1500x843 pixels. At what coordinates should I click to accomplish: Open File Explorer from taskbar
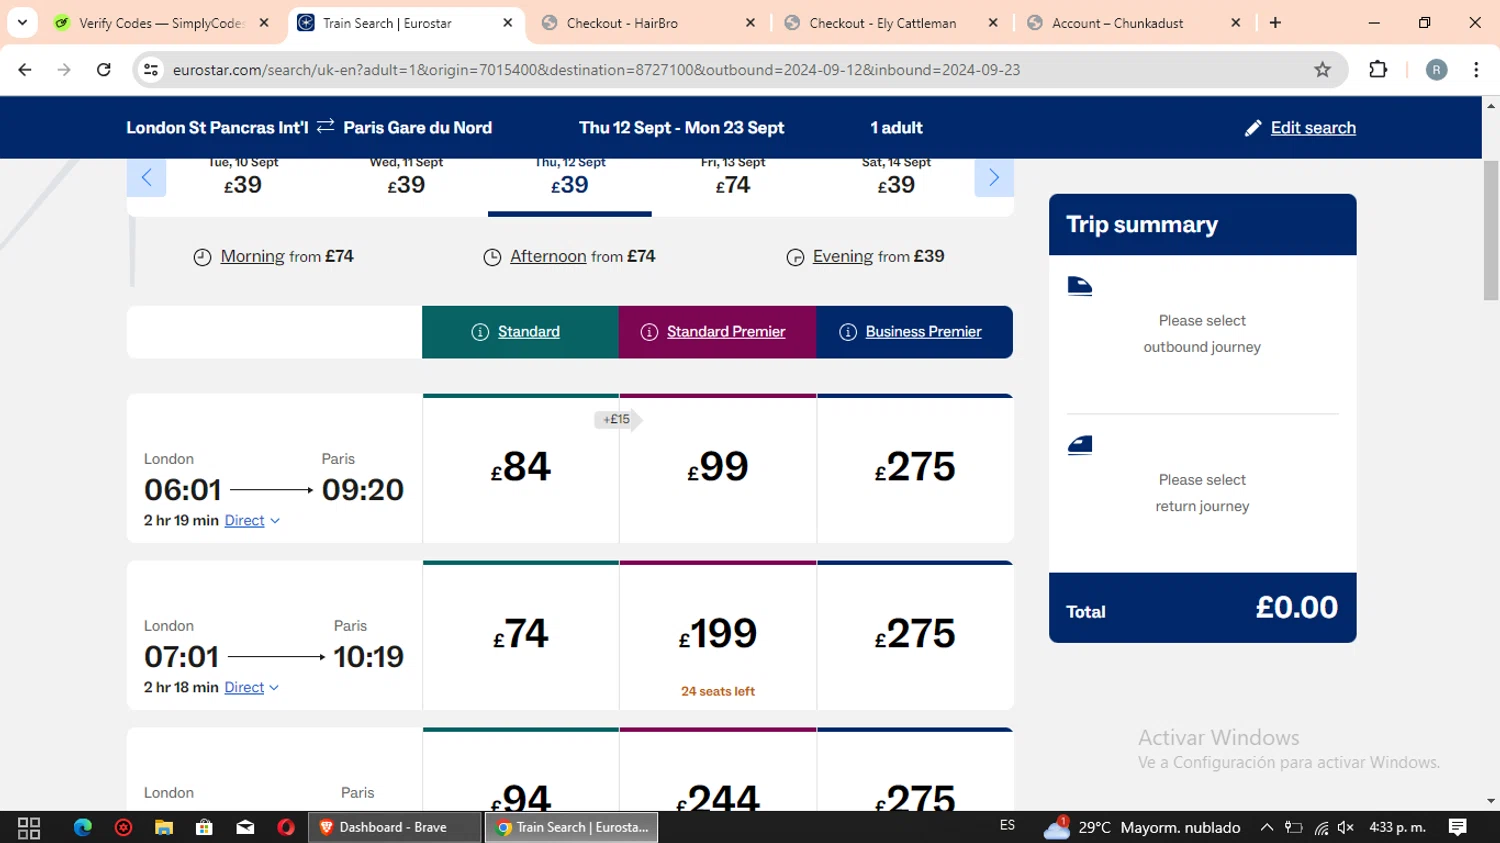[164, 827]
